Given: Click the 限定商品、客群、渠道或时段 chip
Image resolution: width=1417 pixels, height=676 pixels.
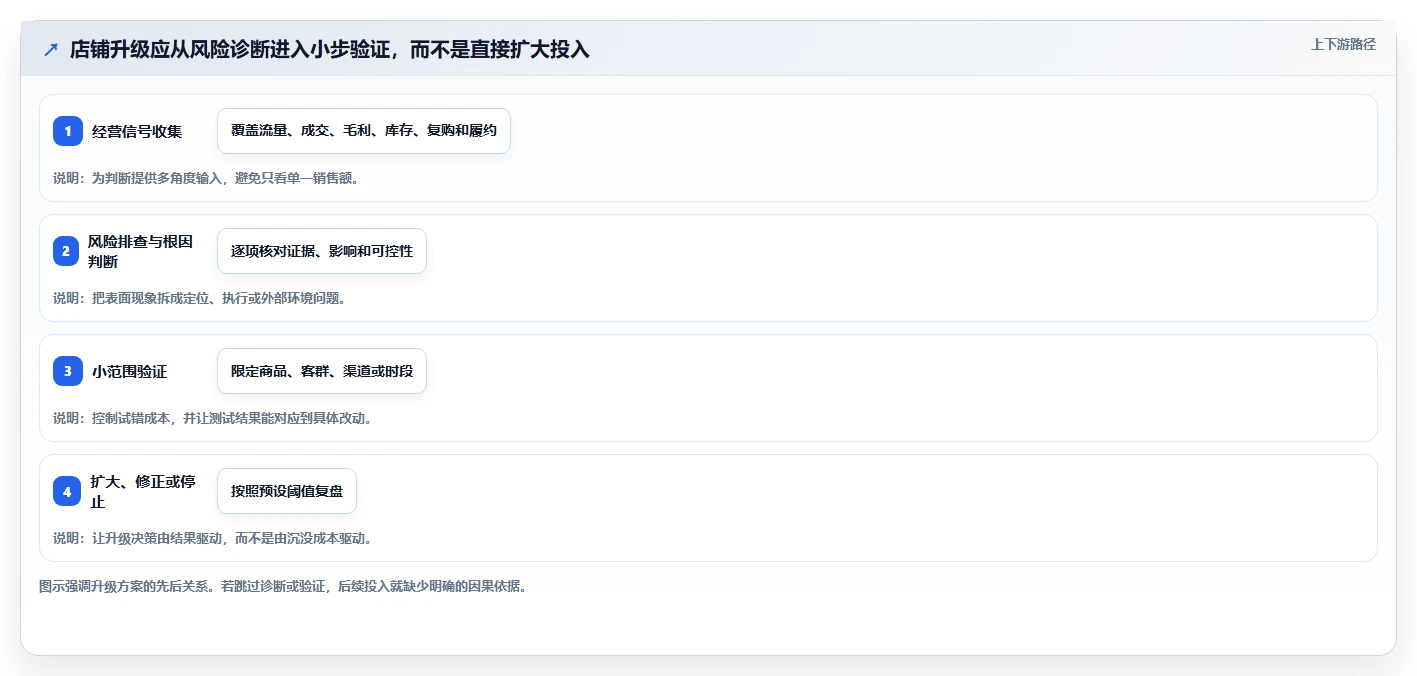Looking at the screenshot, I should [322, 371].
